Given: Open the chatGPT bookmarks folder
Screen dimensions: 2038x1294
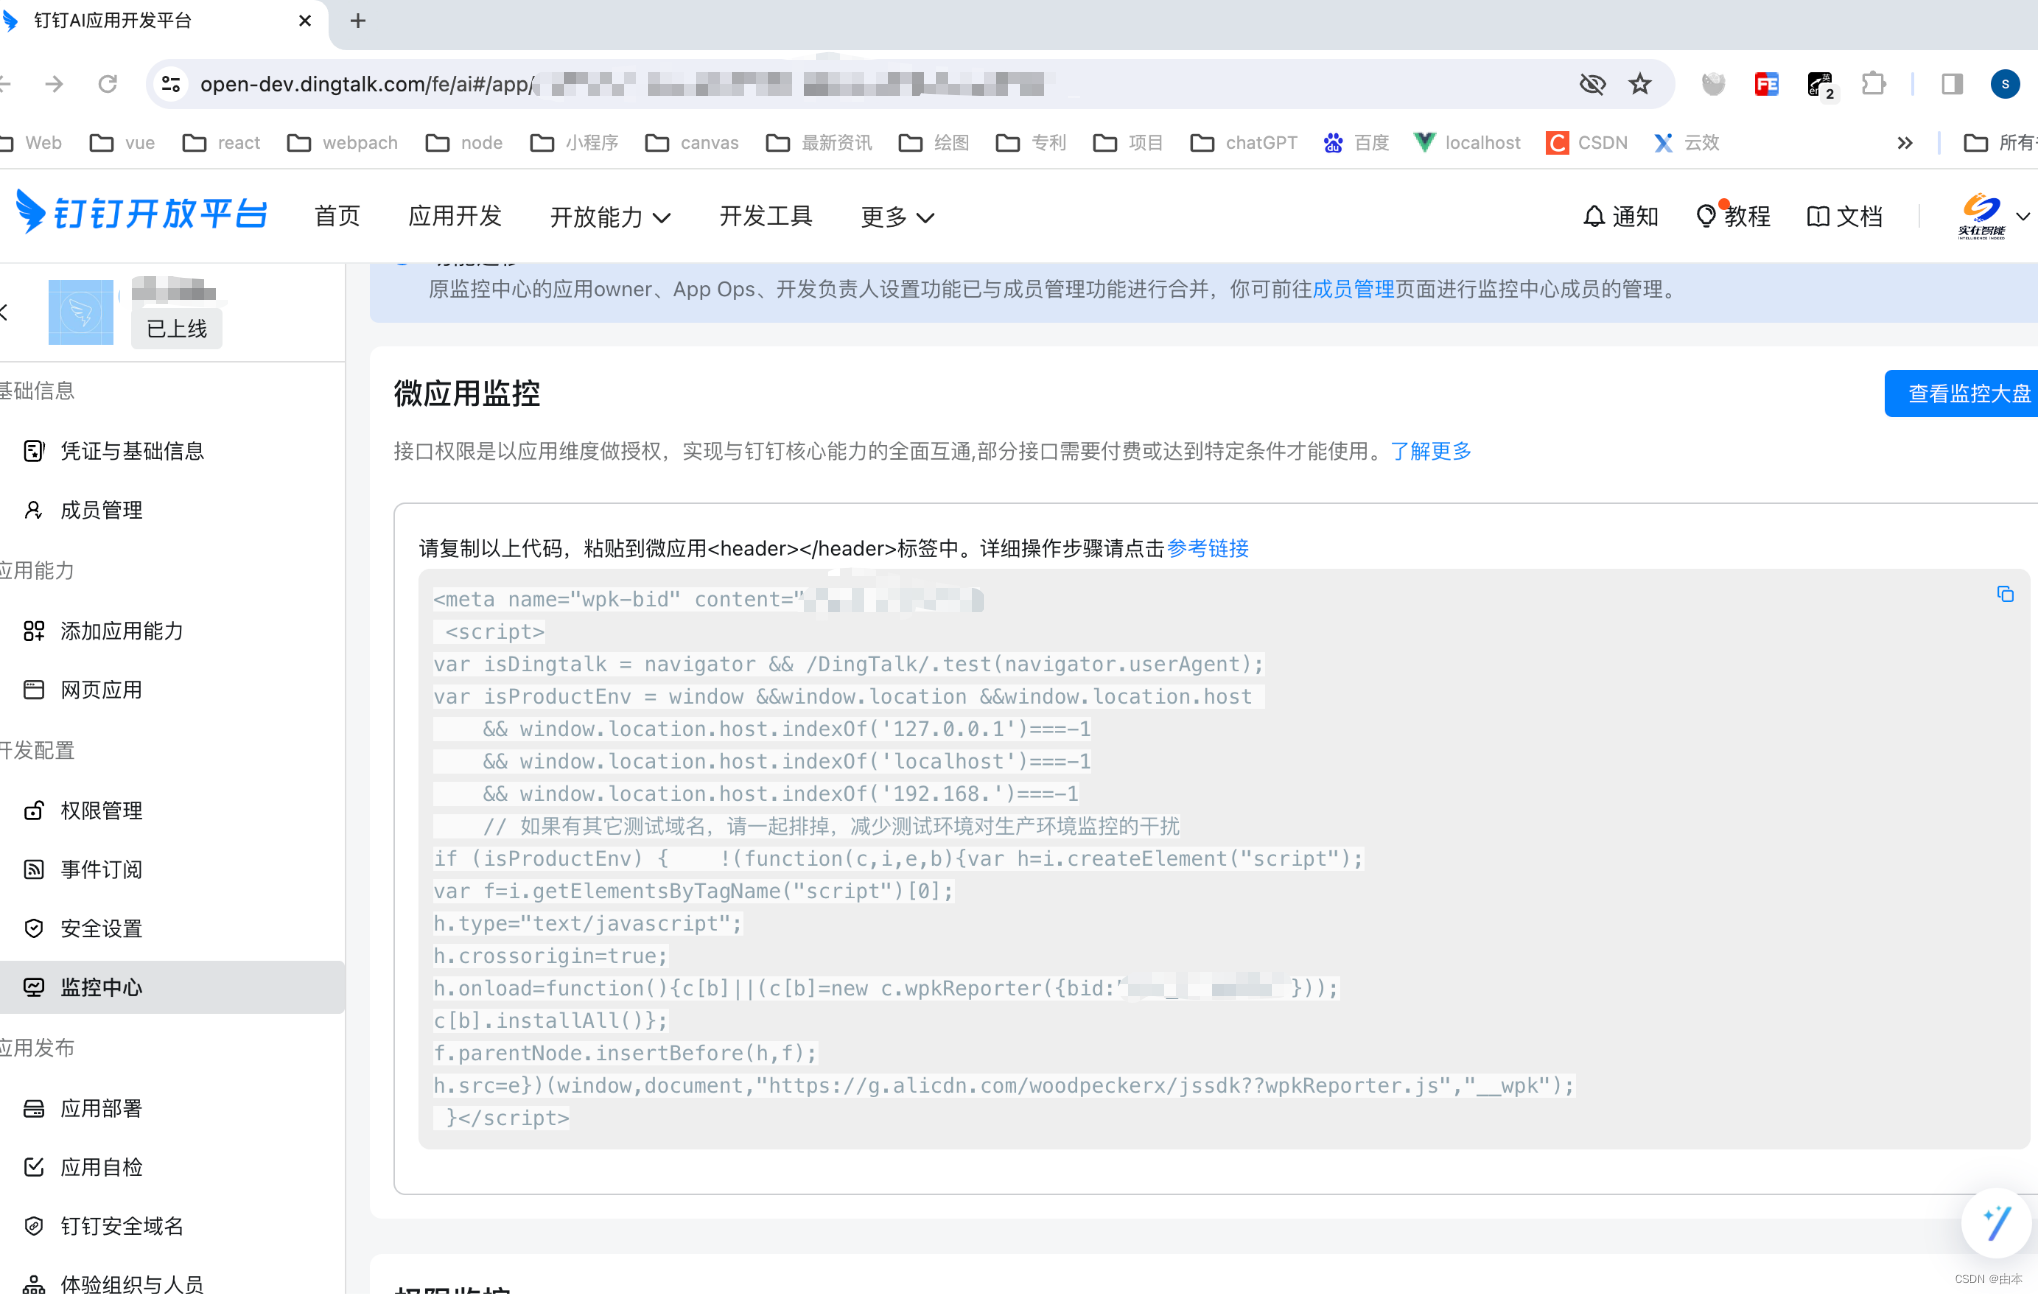Looking at the screenshot, I should pyautogui.click(x=1244, y=143).
